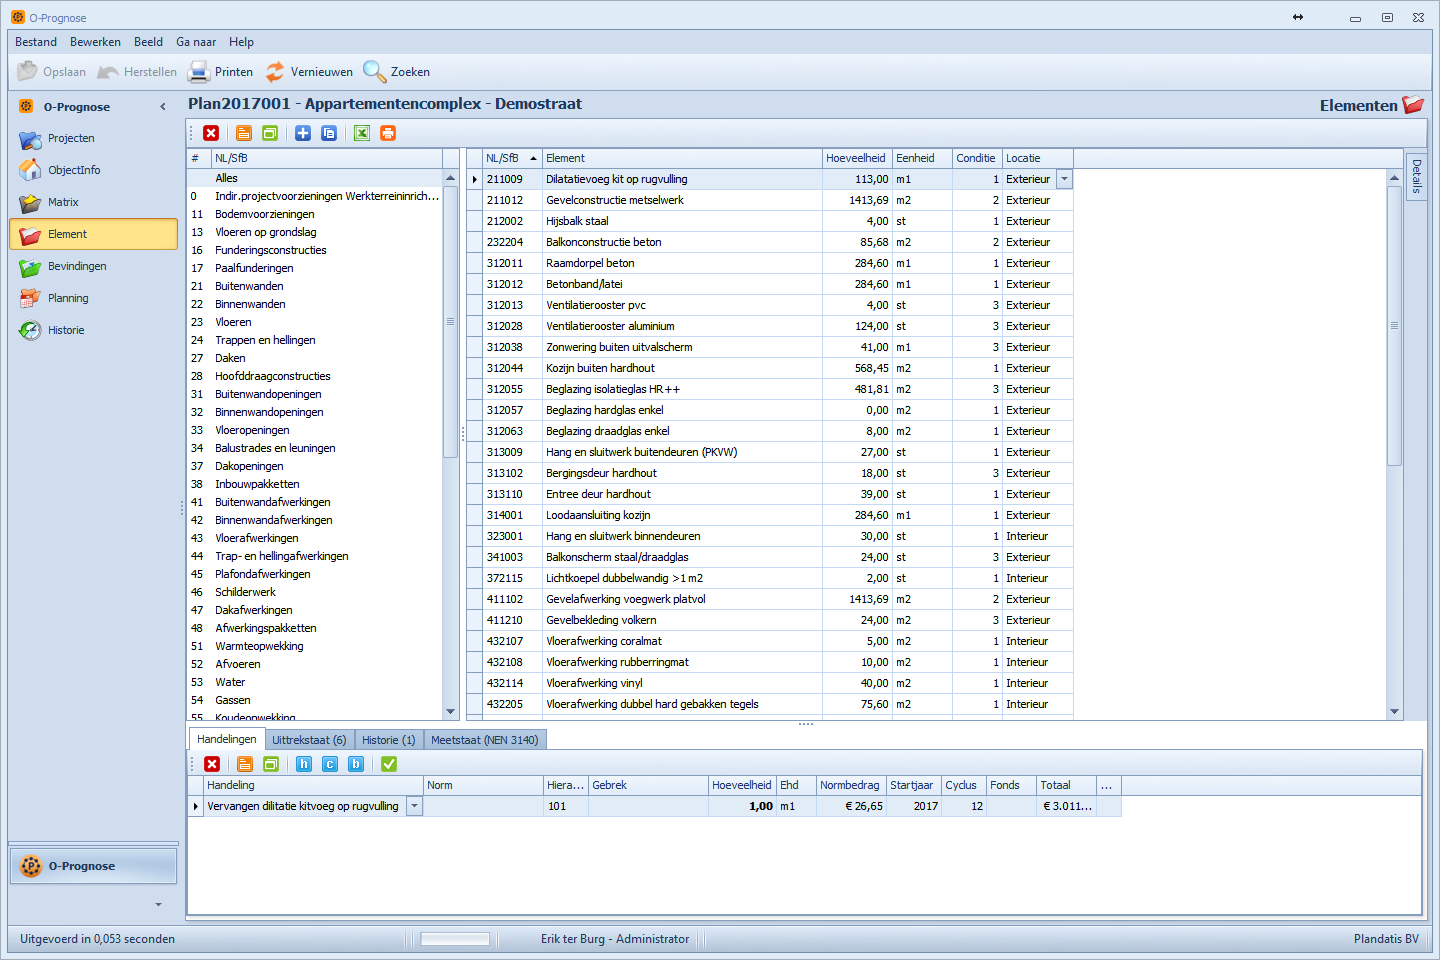Click orange list icon in Handelingen toolbar
The height and width of the screenshot is (960, 1440).
pyautogui.click(x=245, y=764)
